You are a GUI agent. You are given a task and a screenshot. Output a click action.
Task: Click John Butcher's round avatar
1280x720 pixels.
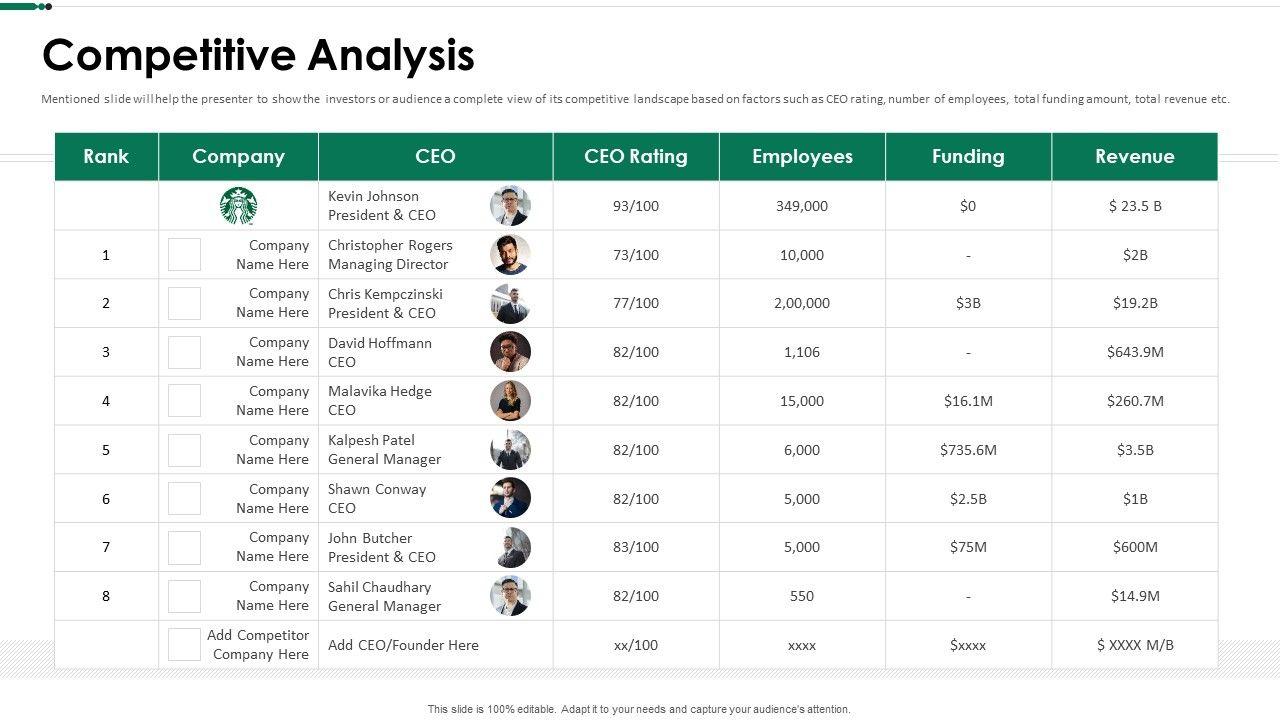point(510,547)
